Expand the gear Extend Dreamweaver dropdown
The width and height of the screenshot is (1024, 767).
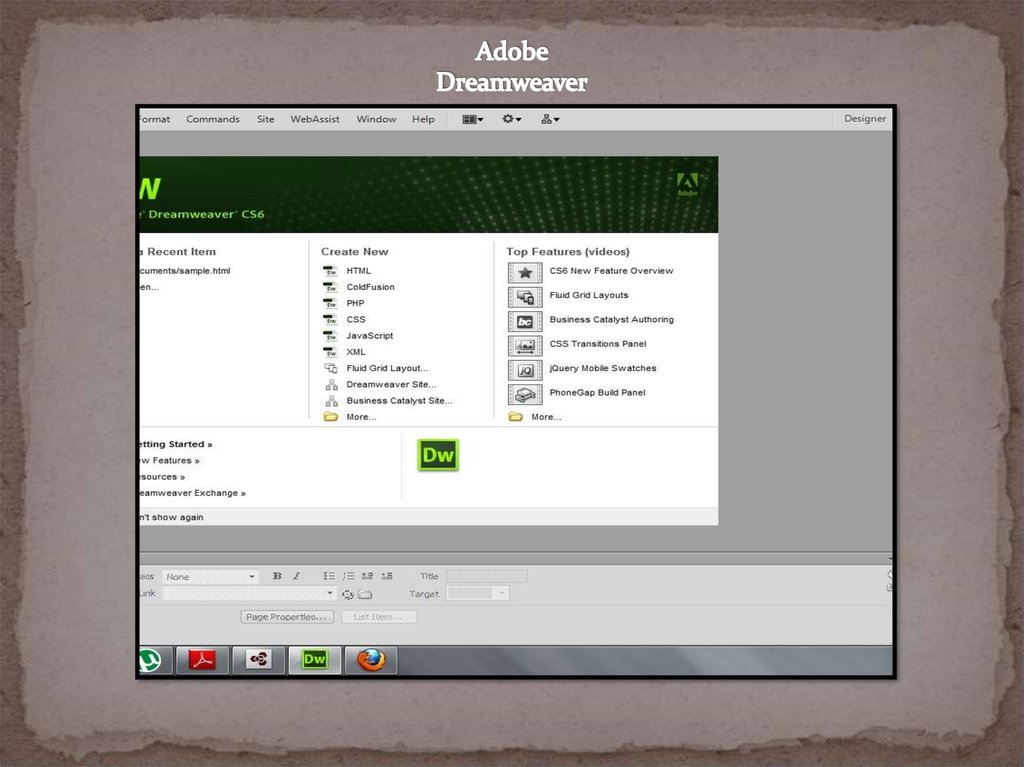pos(512,119)
